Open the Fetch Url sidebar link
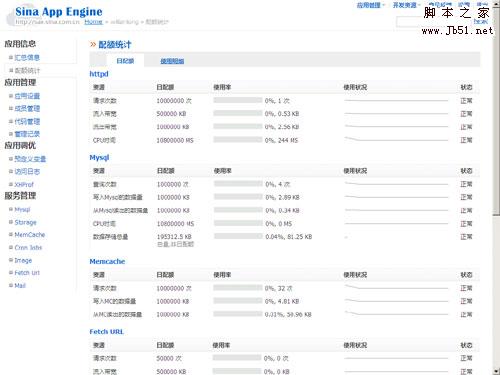This screenshot has height=375, width=500. pos(27,273)
